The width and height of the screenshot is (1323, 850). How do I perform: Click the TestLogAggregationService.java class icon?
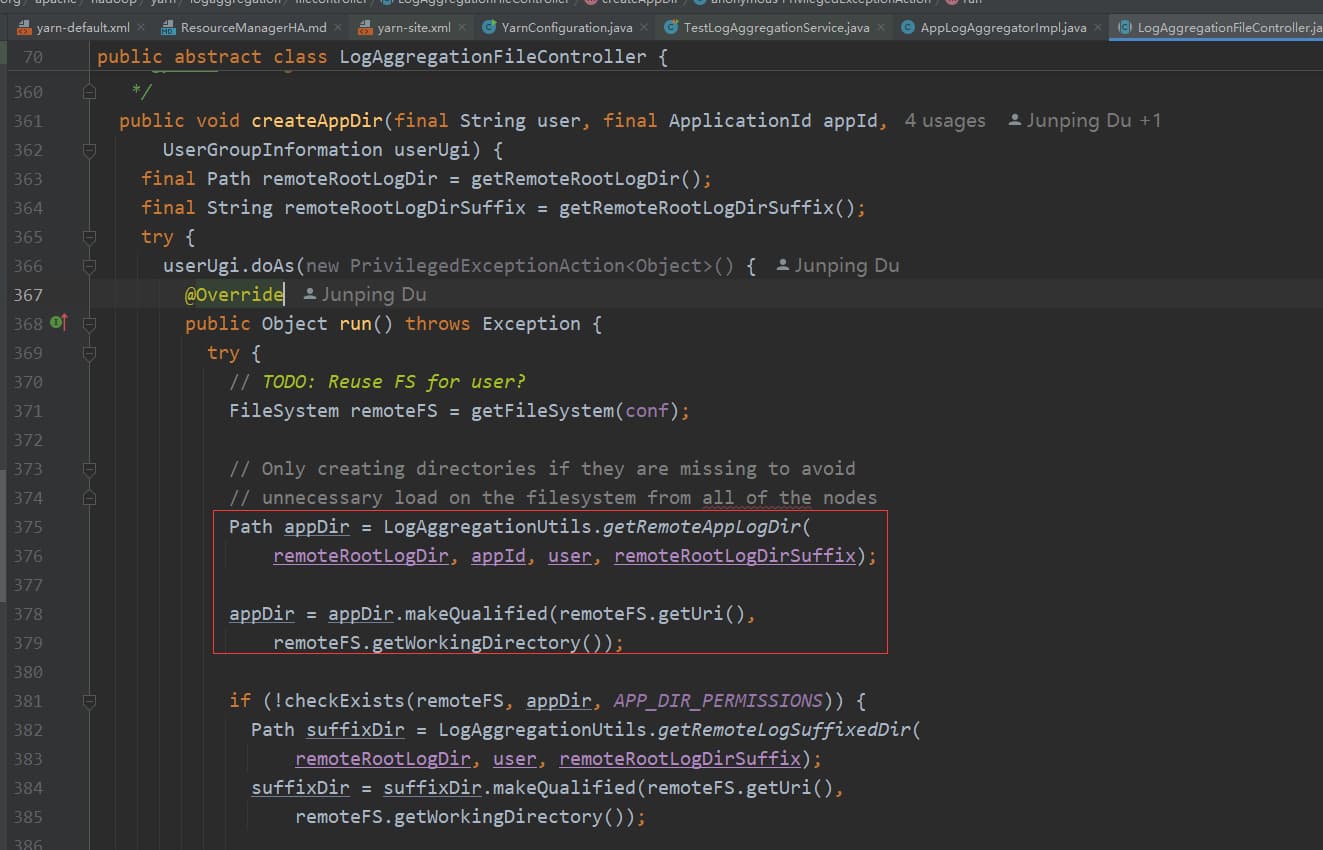671,27
